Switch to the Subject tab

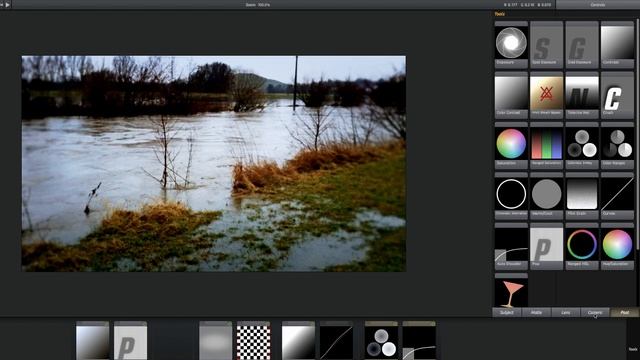[x=507, y=313]
